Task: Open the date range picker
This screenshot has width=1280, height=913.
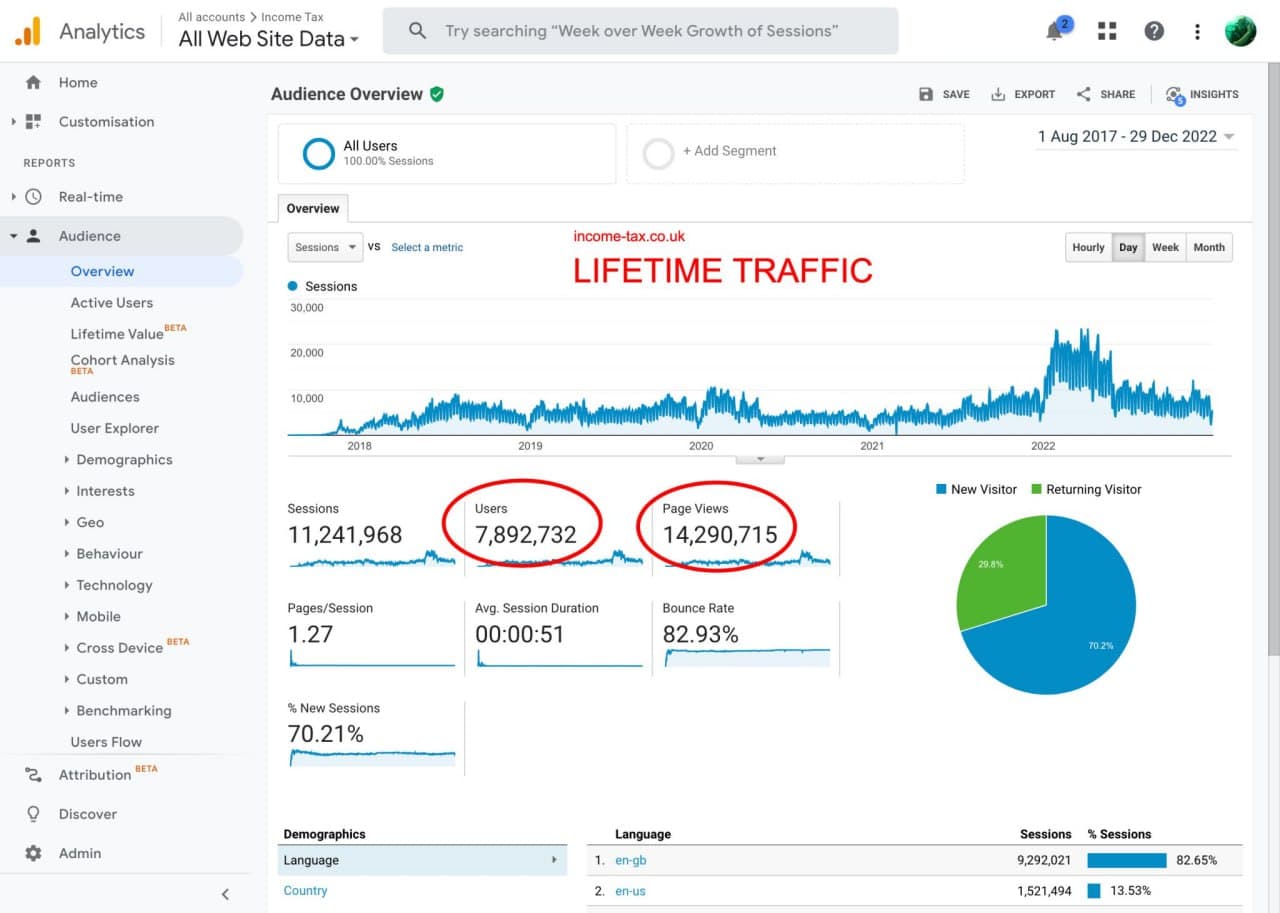Action: [1136, 137]
